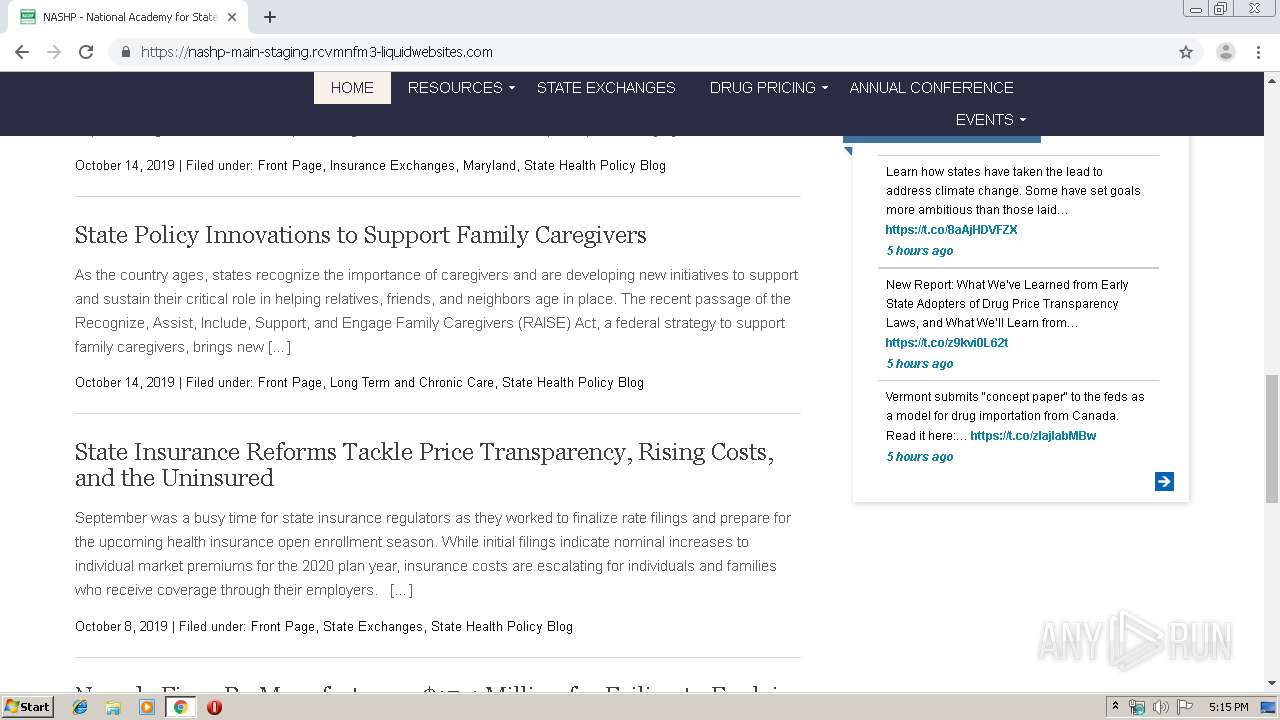Click next tweets arrow button

pyautogui.click(x=1164, y=482)
